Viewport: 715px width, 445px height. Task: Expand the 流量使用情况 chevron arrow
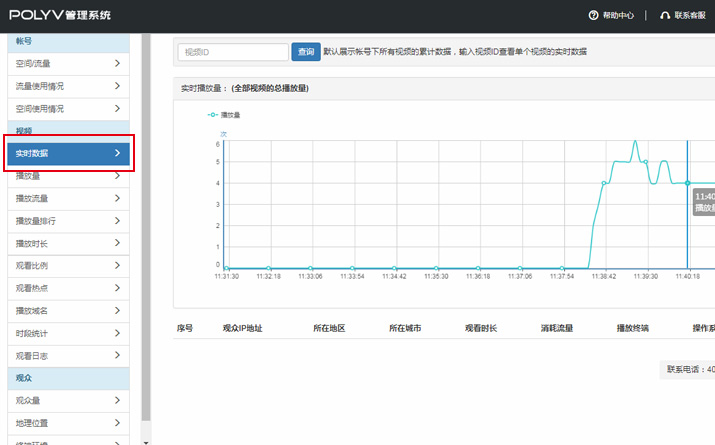click(117, 86)
